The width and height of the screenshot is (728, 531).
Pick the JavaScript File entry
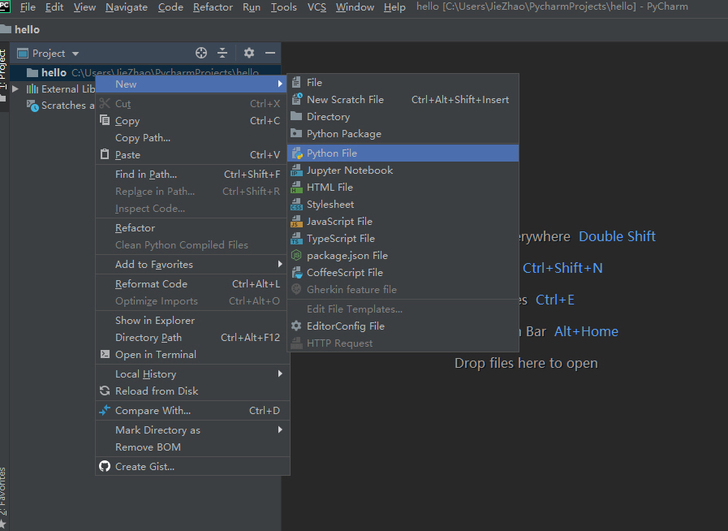(x=403, y=221)
